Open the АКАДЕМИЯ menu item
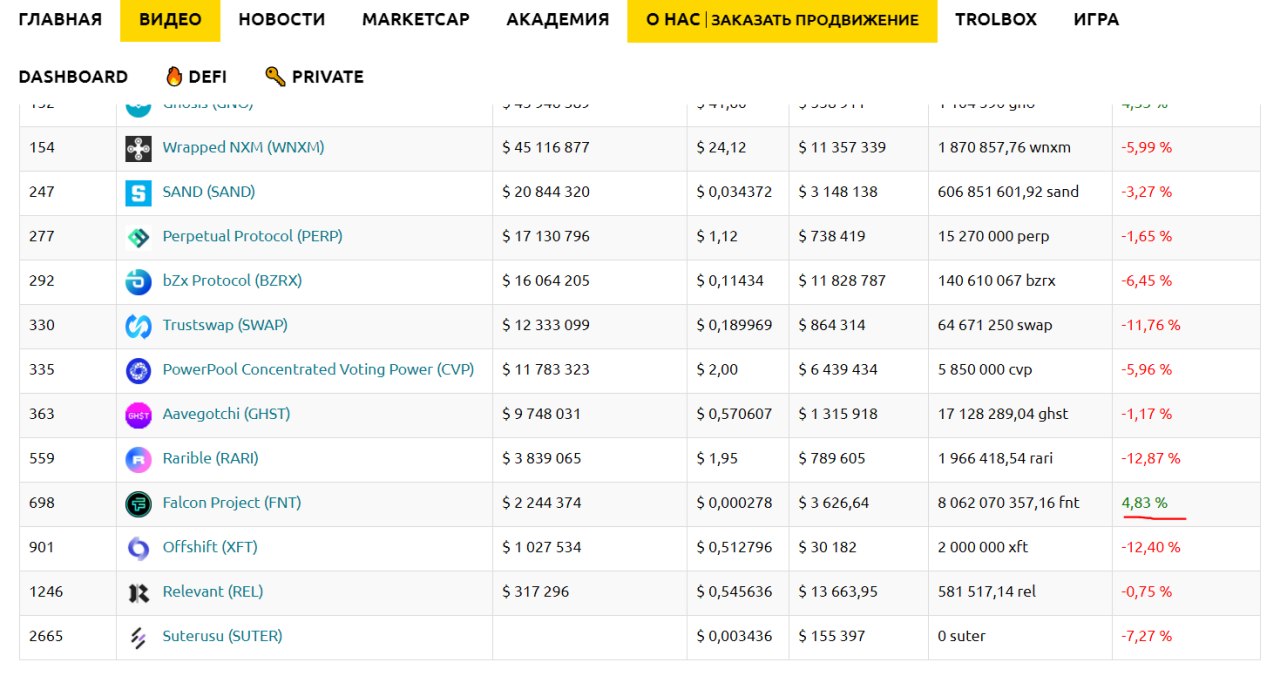Viewport: 1280px width, 696px height. 558,19
